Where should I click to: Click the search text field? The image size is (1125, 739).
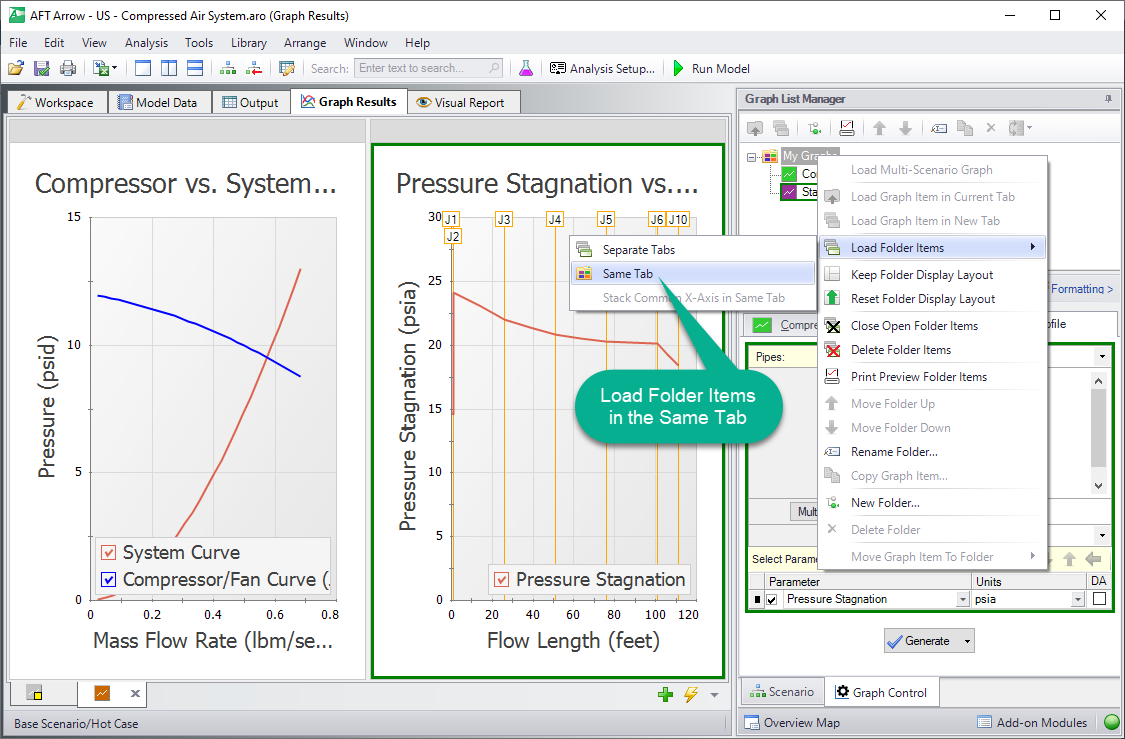(428, 68)
